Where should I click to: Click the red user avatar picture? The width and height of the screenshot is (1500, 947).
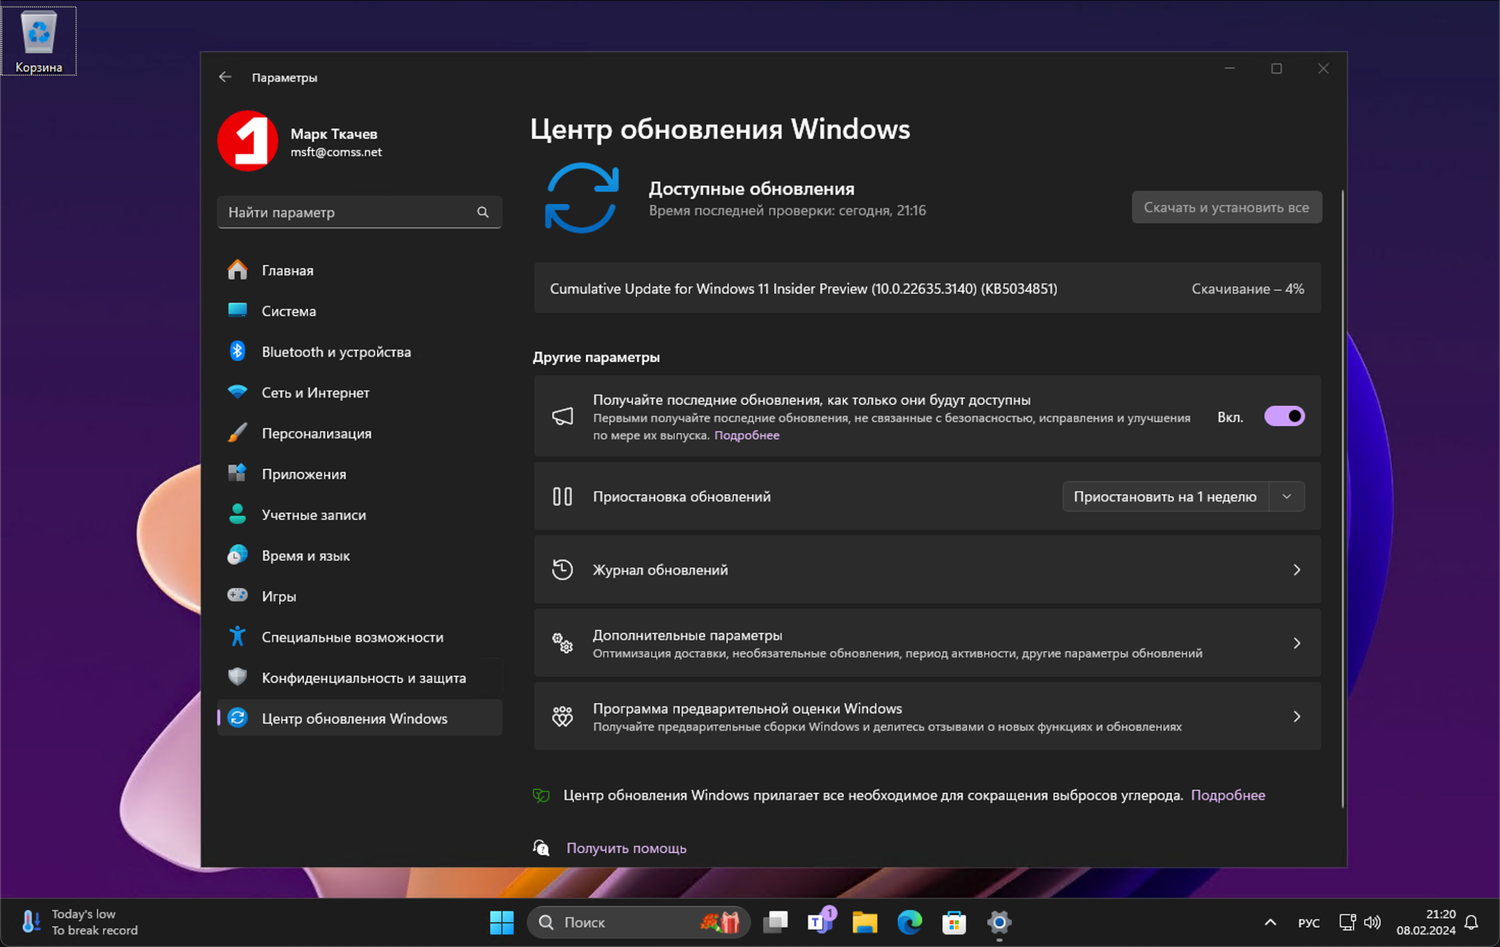tap(248, 141)
